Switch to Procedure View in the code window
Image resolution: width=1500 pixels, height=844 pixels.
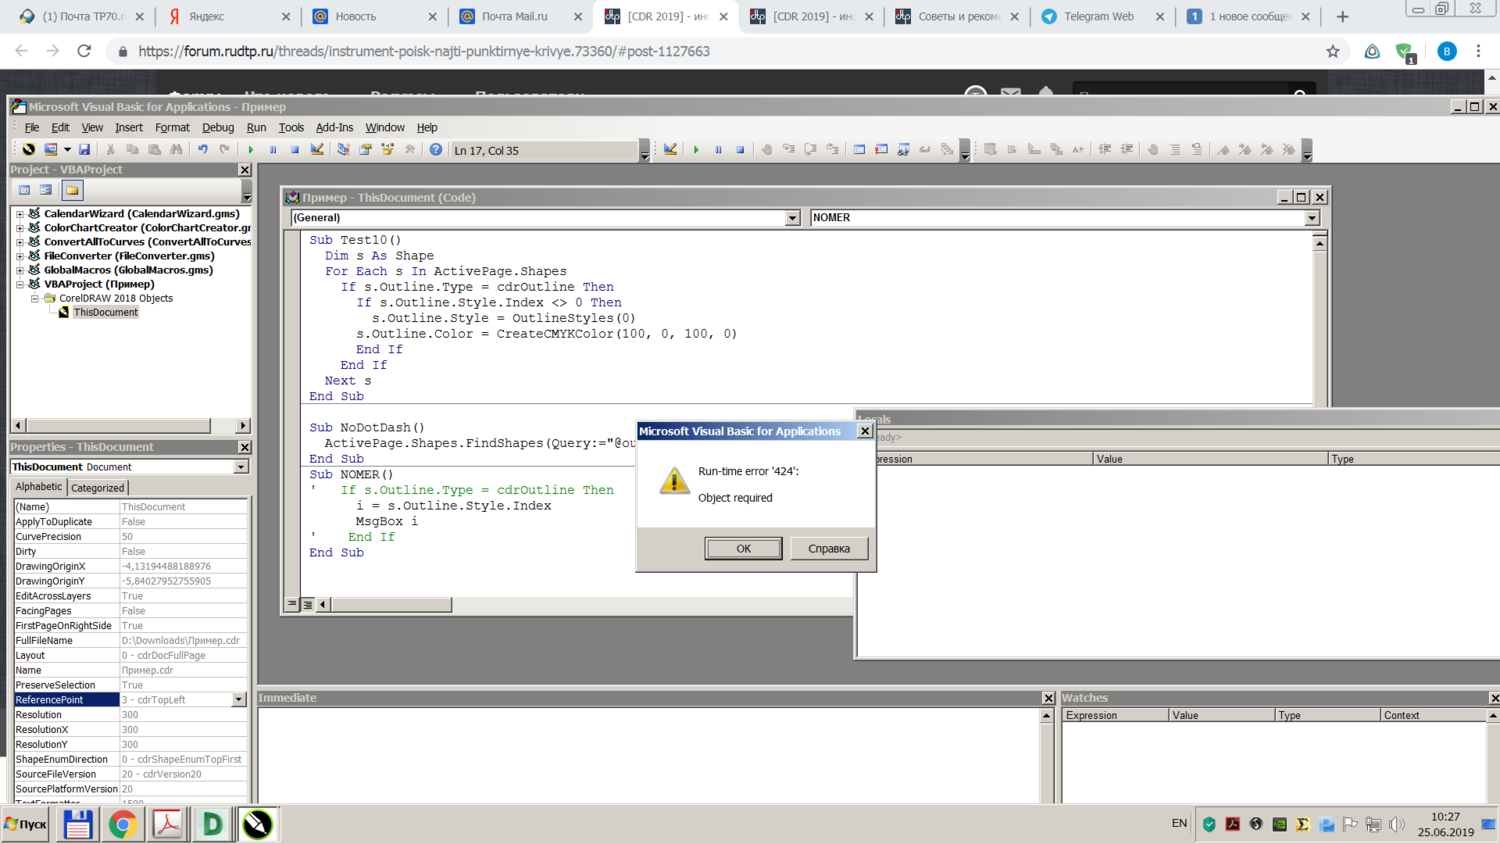(x=292, y=604)
